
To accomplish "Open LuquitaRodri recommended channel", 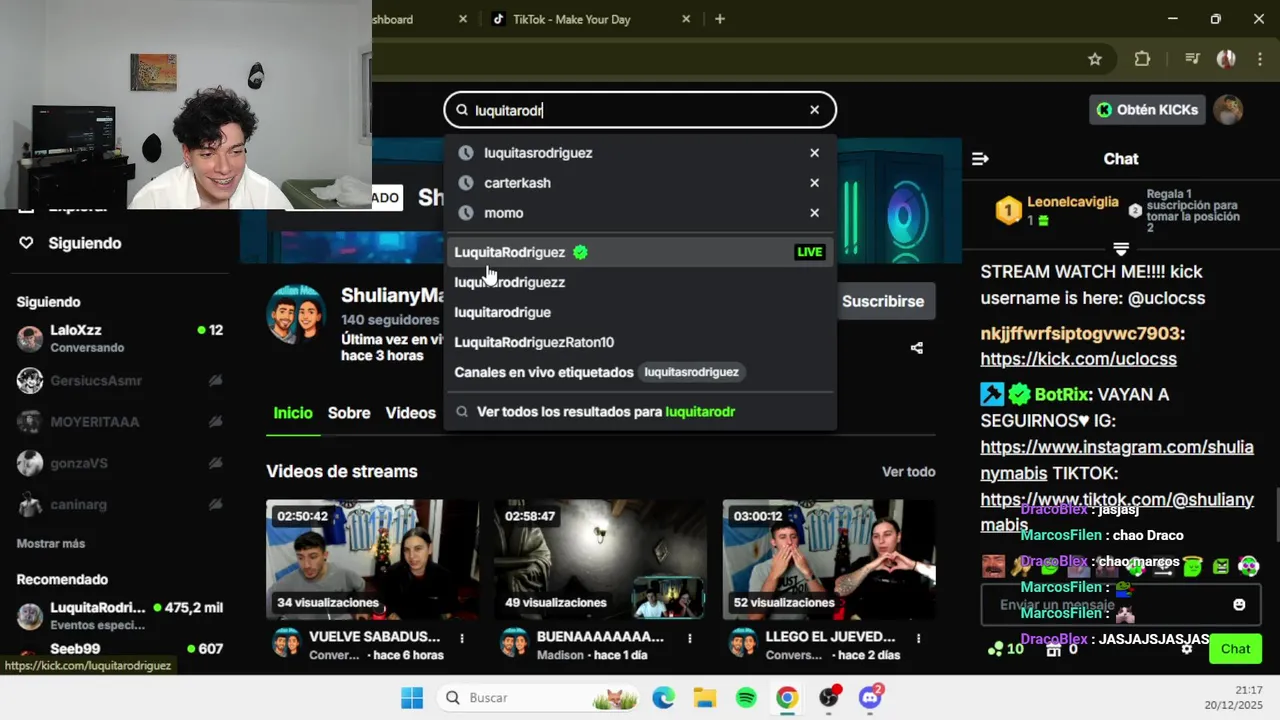I will click(x=120, y=616).
